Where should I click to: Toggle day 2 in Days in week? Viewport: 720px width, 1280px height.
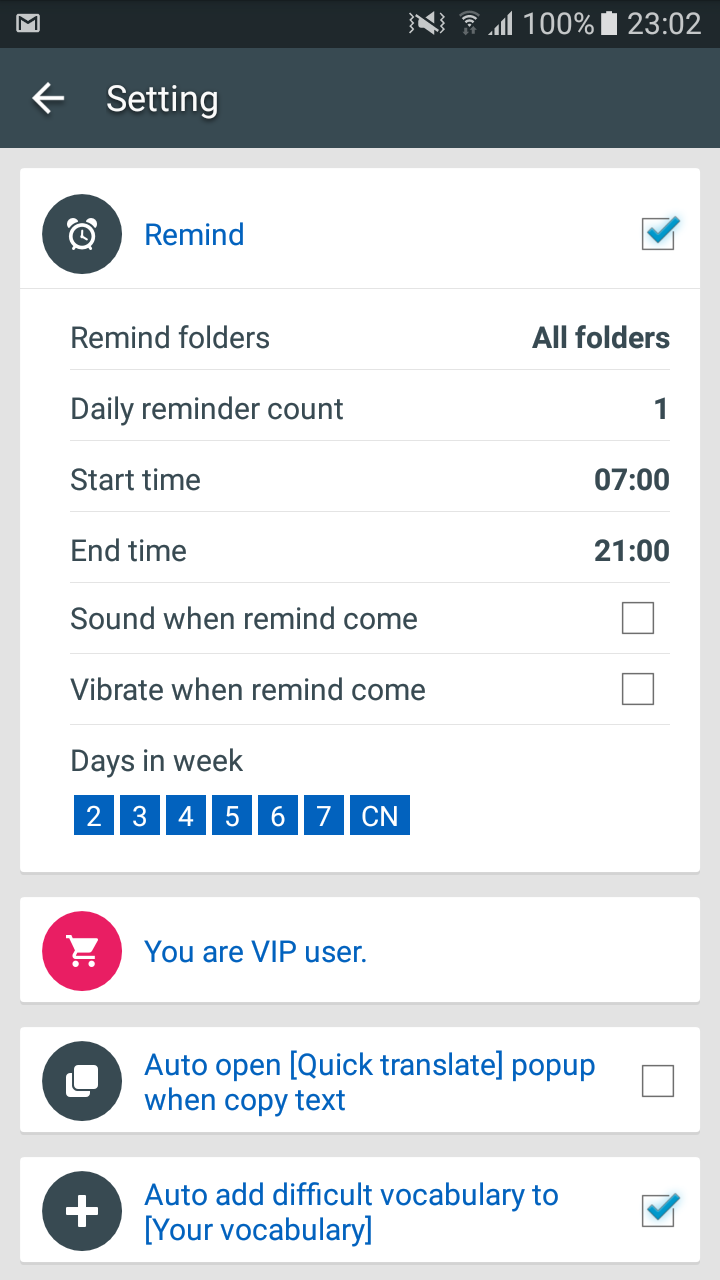[94, 816]
